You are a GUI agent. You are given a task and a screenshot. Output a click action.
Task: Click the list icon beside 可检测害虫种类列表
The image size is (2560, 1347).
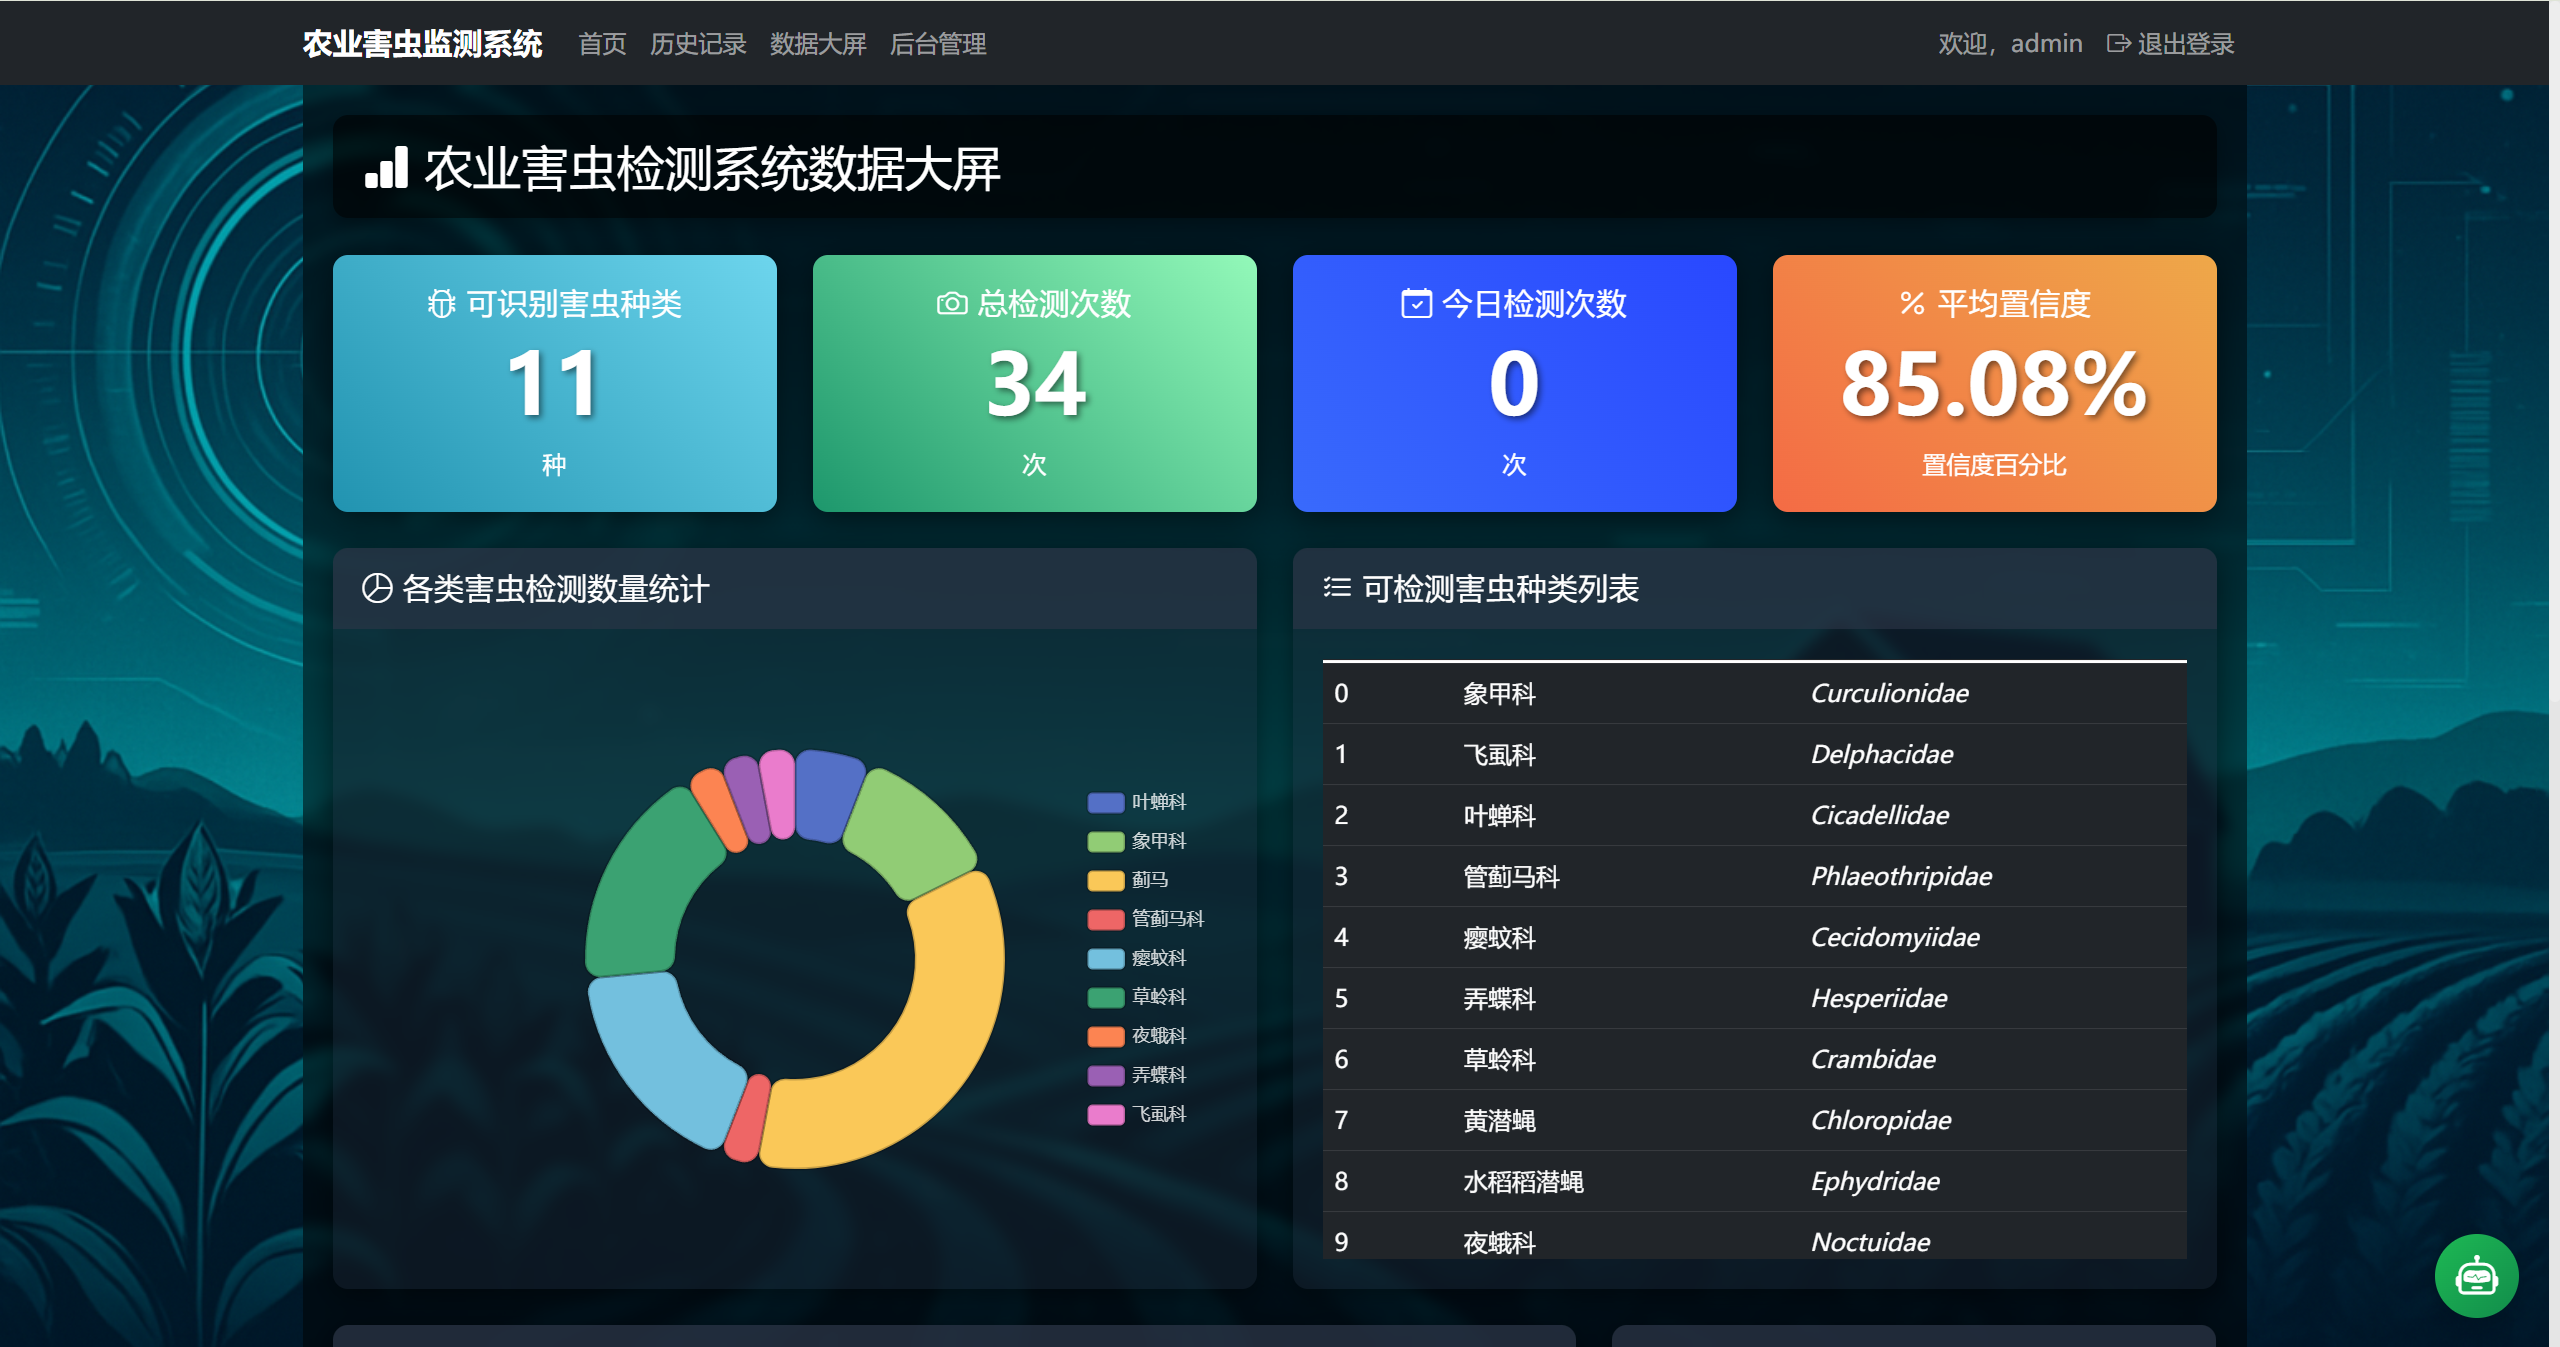pyautogui.click(x=1337, y=588)
